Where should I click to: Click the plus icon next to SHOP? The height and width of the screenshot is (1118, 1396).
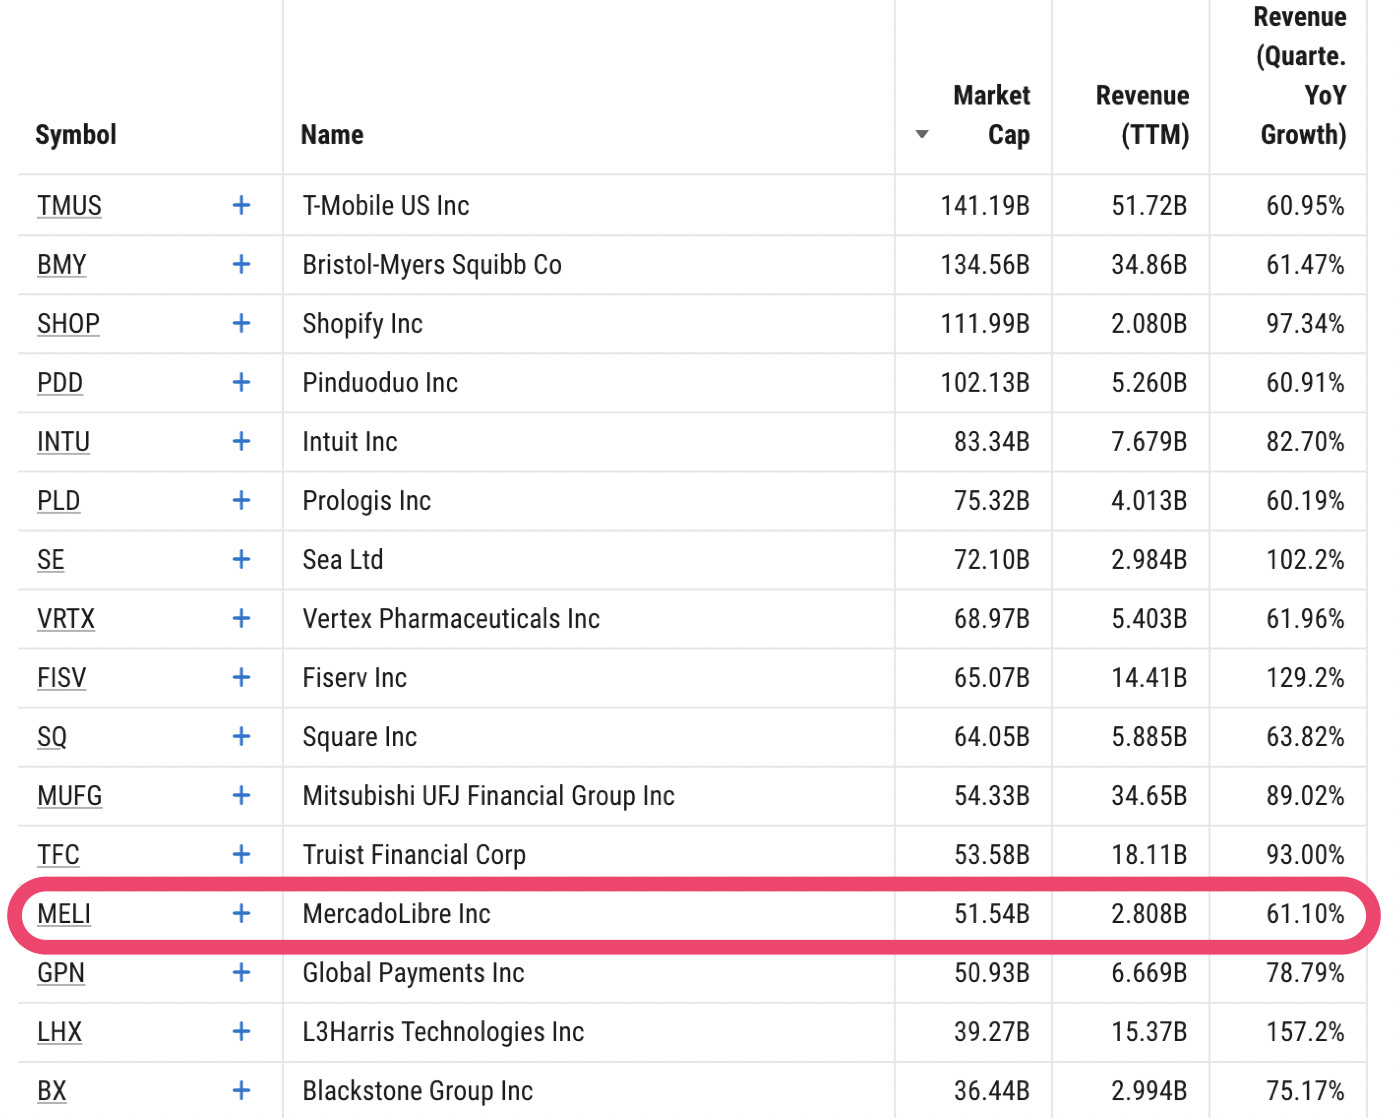tap(241, 323)
